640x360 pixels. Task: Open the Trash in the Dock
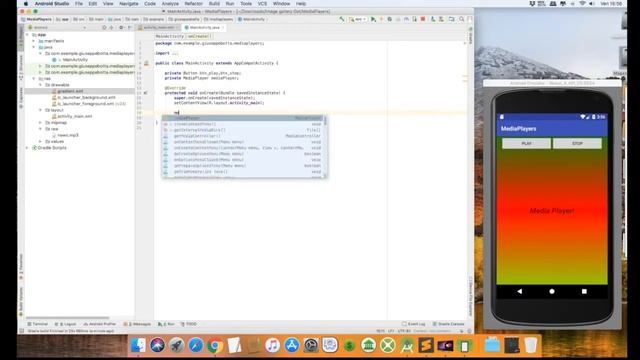point(531,345)
